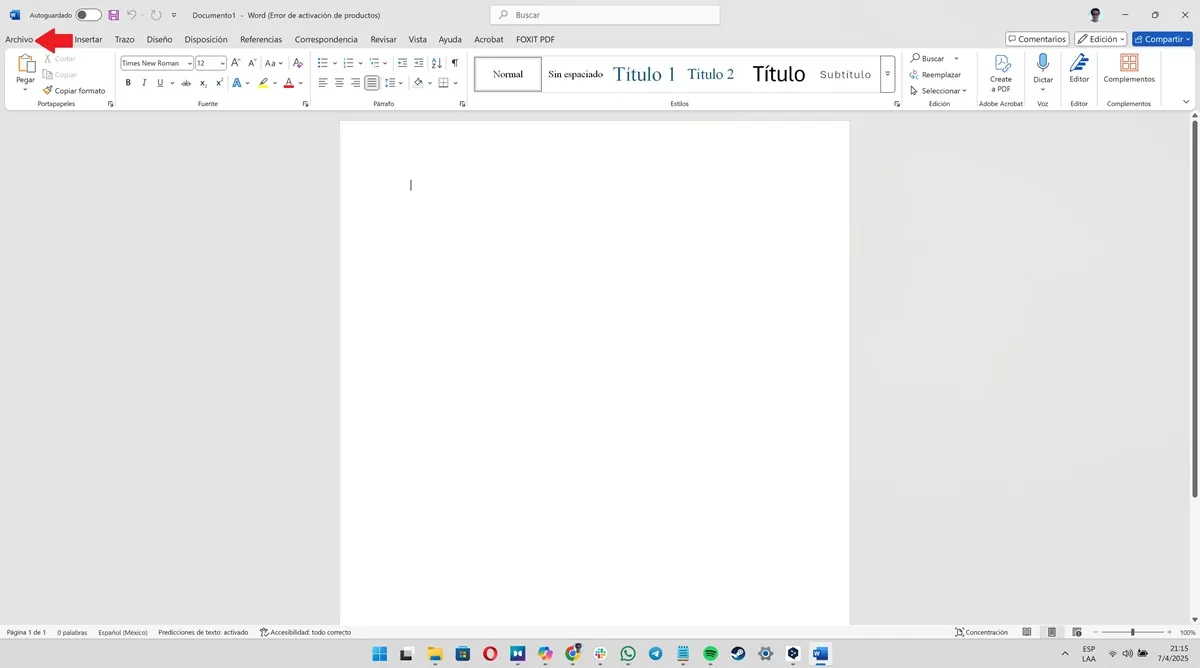Open the Buscar find dropdown in Edición
Image resolution: width=1200 pixels, height=668 pixels.
[956, 59]
